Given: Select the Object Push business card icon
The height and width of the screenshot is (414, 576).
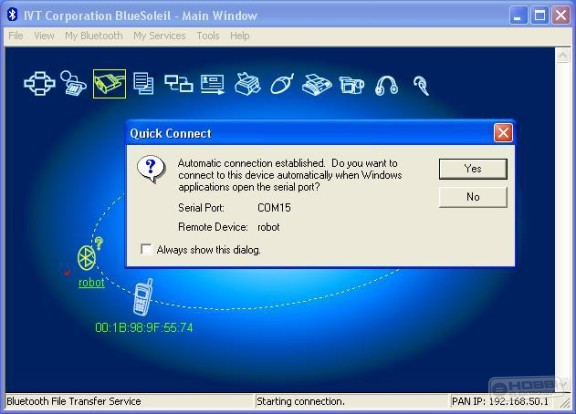Looking at the screenshot, I should click(x=213, y=84).
